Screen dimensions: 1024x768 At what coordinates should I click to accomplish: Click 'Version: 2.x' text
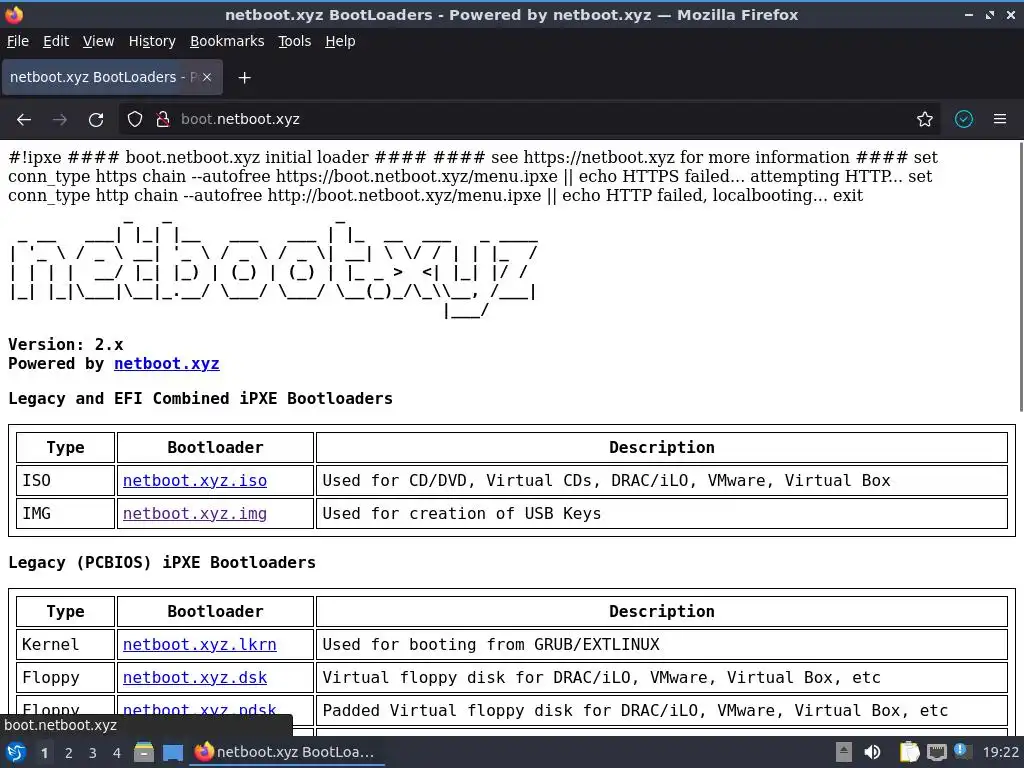pyautogui.click(x=65, y=344)
